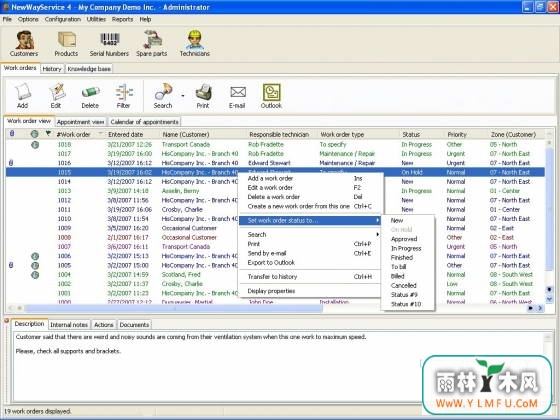The height and width of the screenshot is (420, 560).
Task: Choose Send by e-mail menu entry
Action: click(310, 253)
